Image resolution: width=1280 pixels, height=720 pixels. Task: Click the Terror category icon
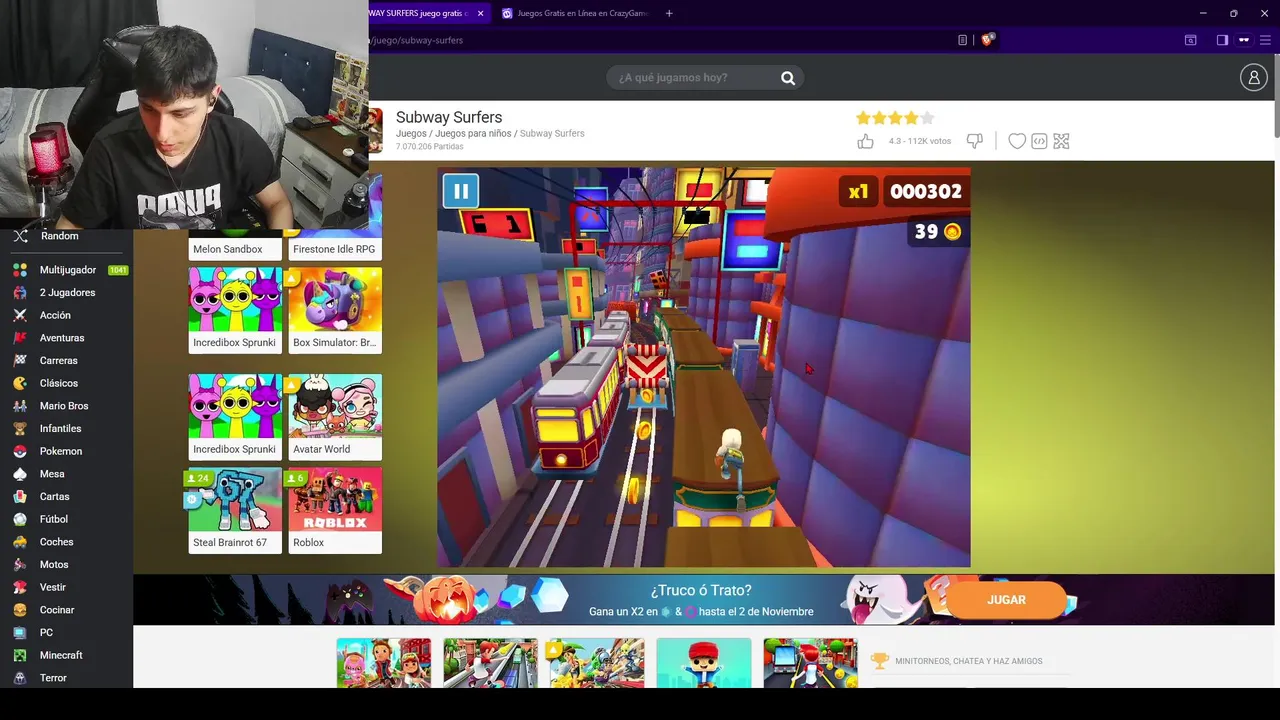point(20,678)
